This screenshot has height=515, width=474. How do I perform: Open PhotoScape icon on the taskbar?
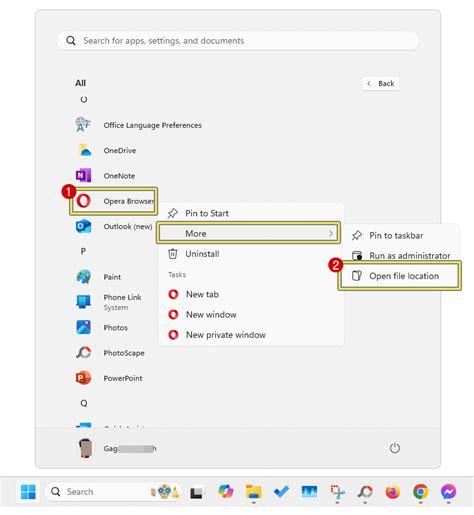click(x=365, y=492)
